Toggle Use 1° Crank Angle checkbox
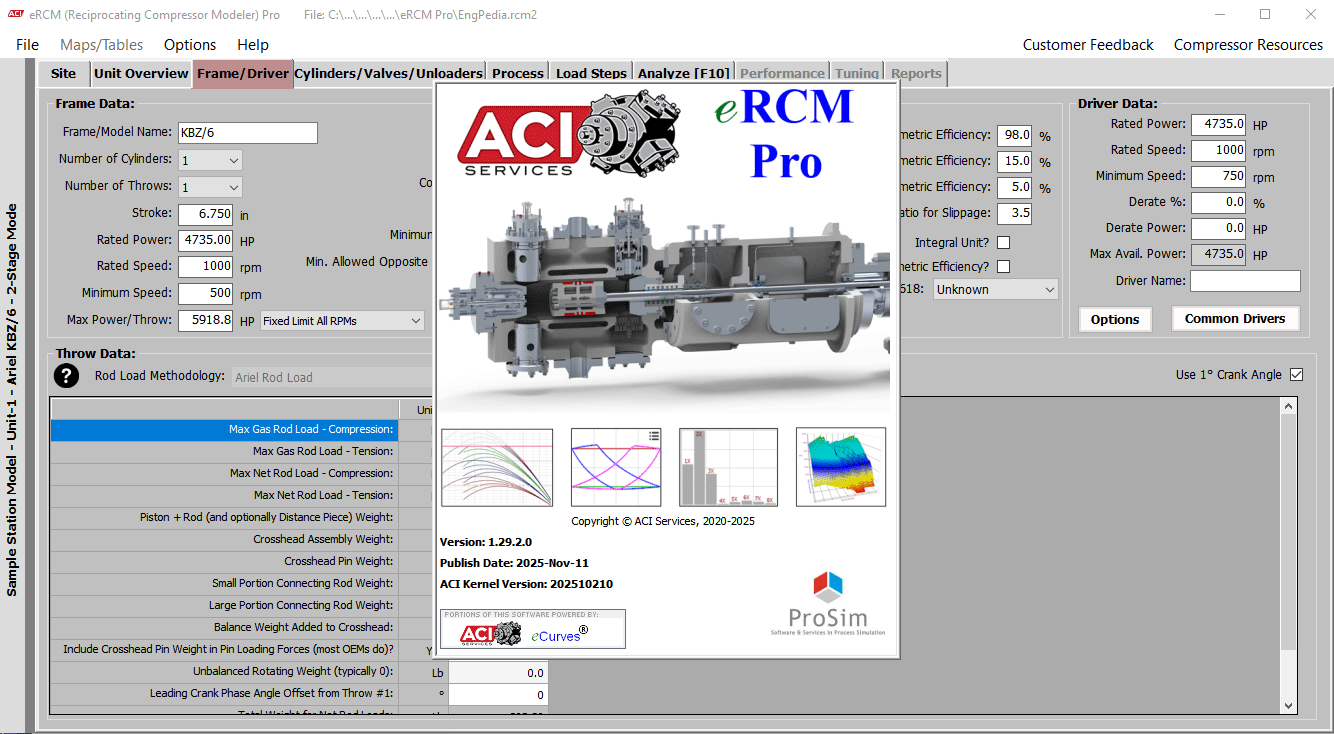Image resolution: width=1334 pixels, height=734 pixels. coord(1297,374)
